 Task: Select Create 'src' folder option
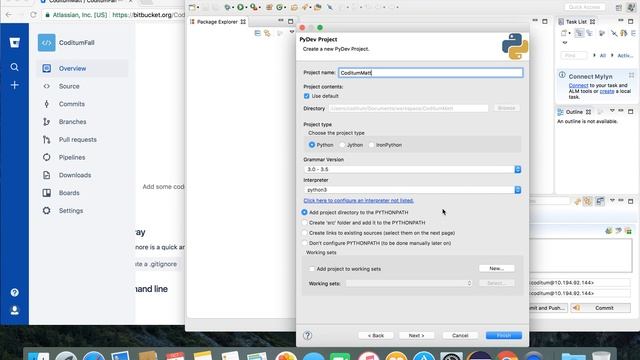[304, 222]
